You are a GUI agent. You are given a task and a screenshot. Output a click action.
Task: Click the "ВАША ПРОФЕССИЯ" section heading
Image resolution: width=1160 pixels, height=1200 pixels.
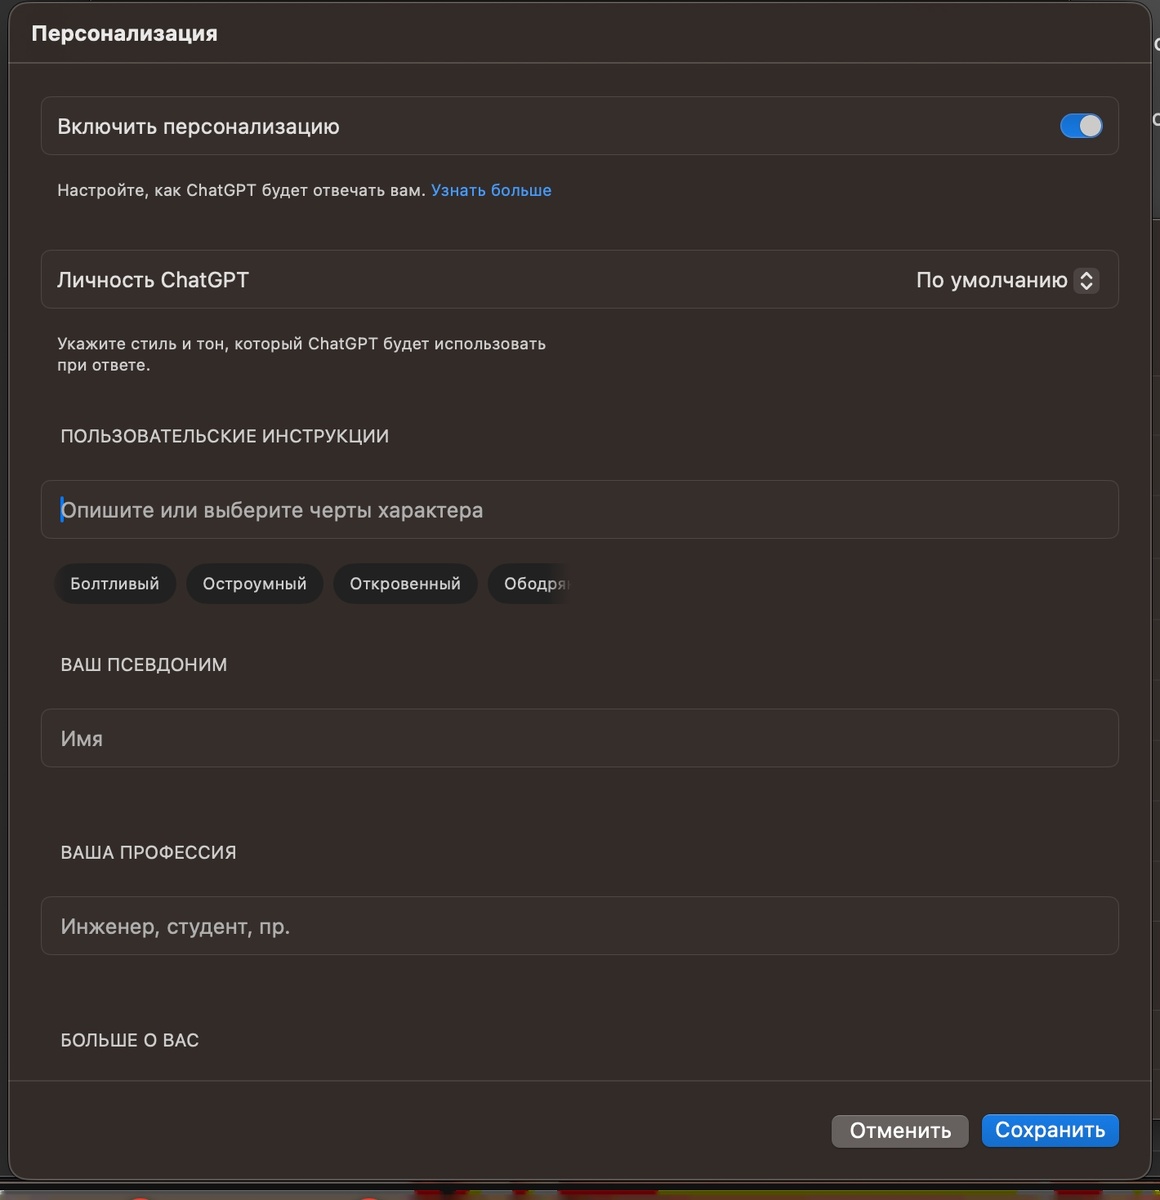point(148,853)
